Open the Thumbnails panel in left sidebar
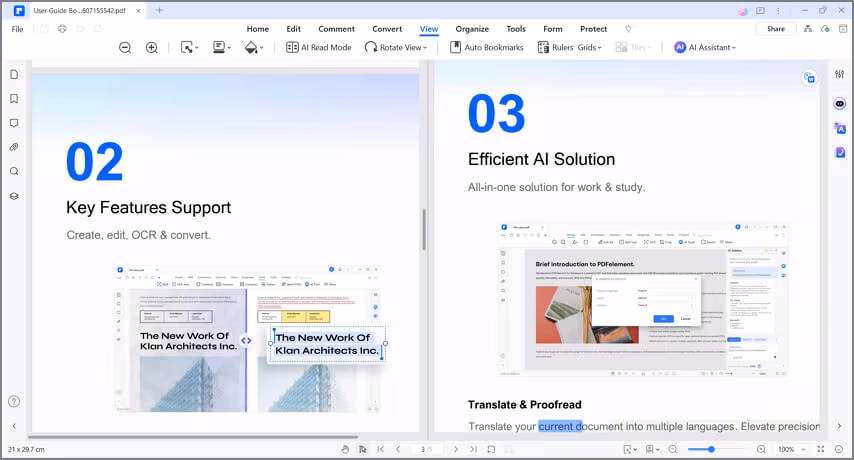Viewport: 854px width, 460px height. pos(14,75)
